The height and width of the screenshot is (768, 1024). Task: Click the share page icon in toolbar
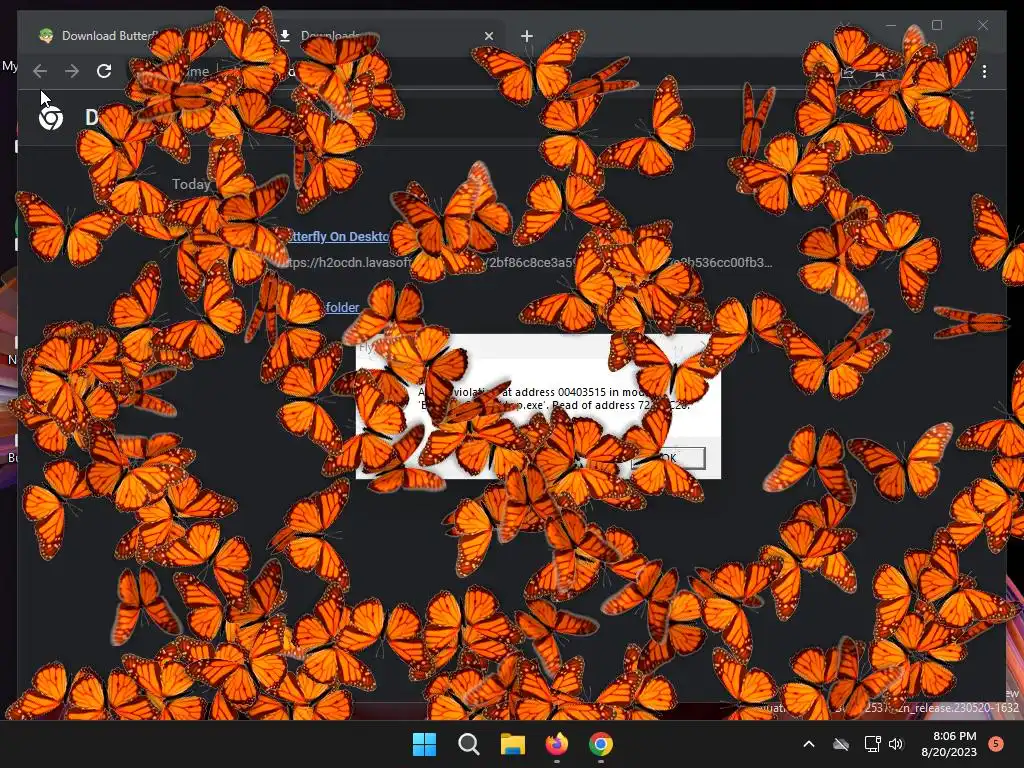pos(848,71)
